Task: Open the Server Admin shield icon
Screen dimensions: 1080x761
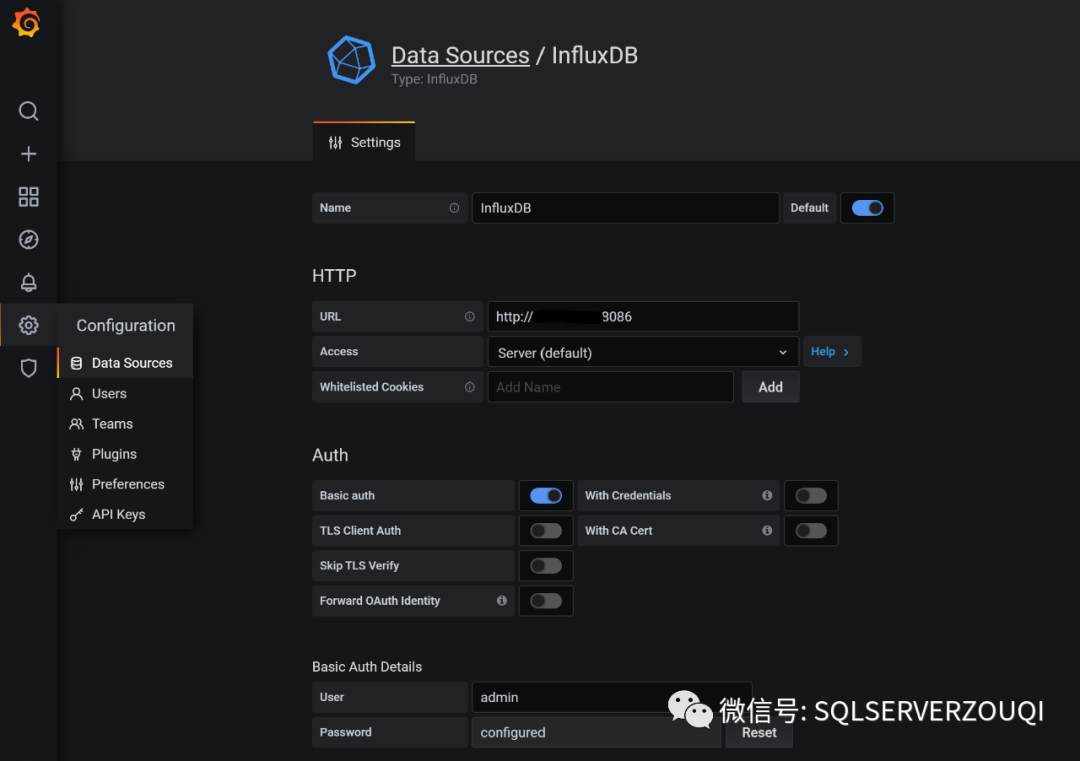Action: point(29,368)
